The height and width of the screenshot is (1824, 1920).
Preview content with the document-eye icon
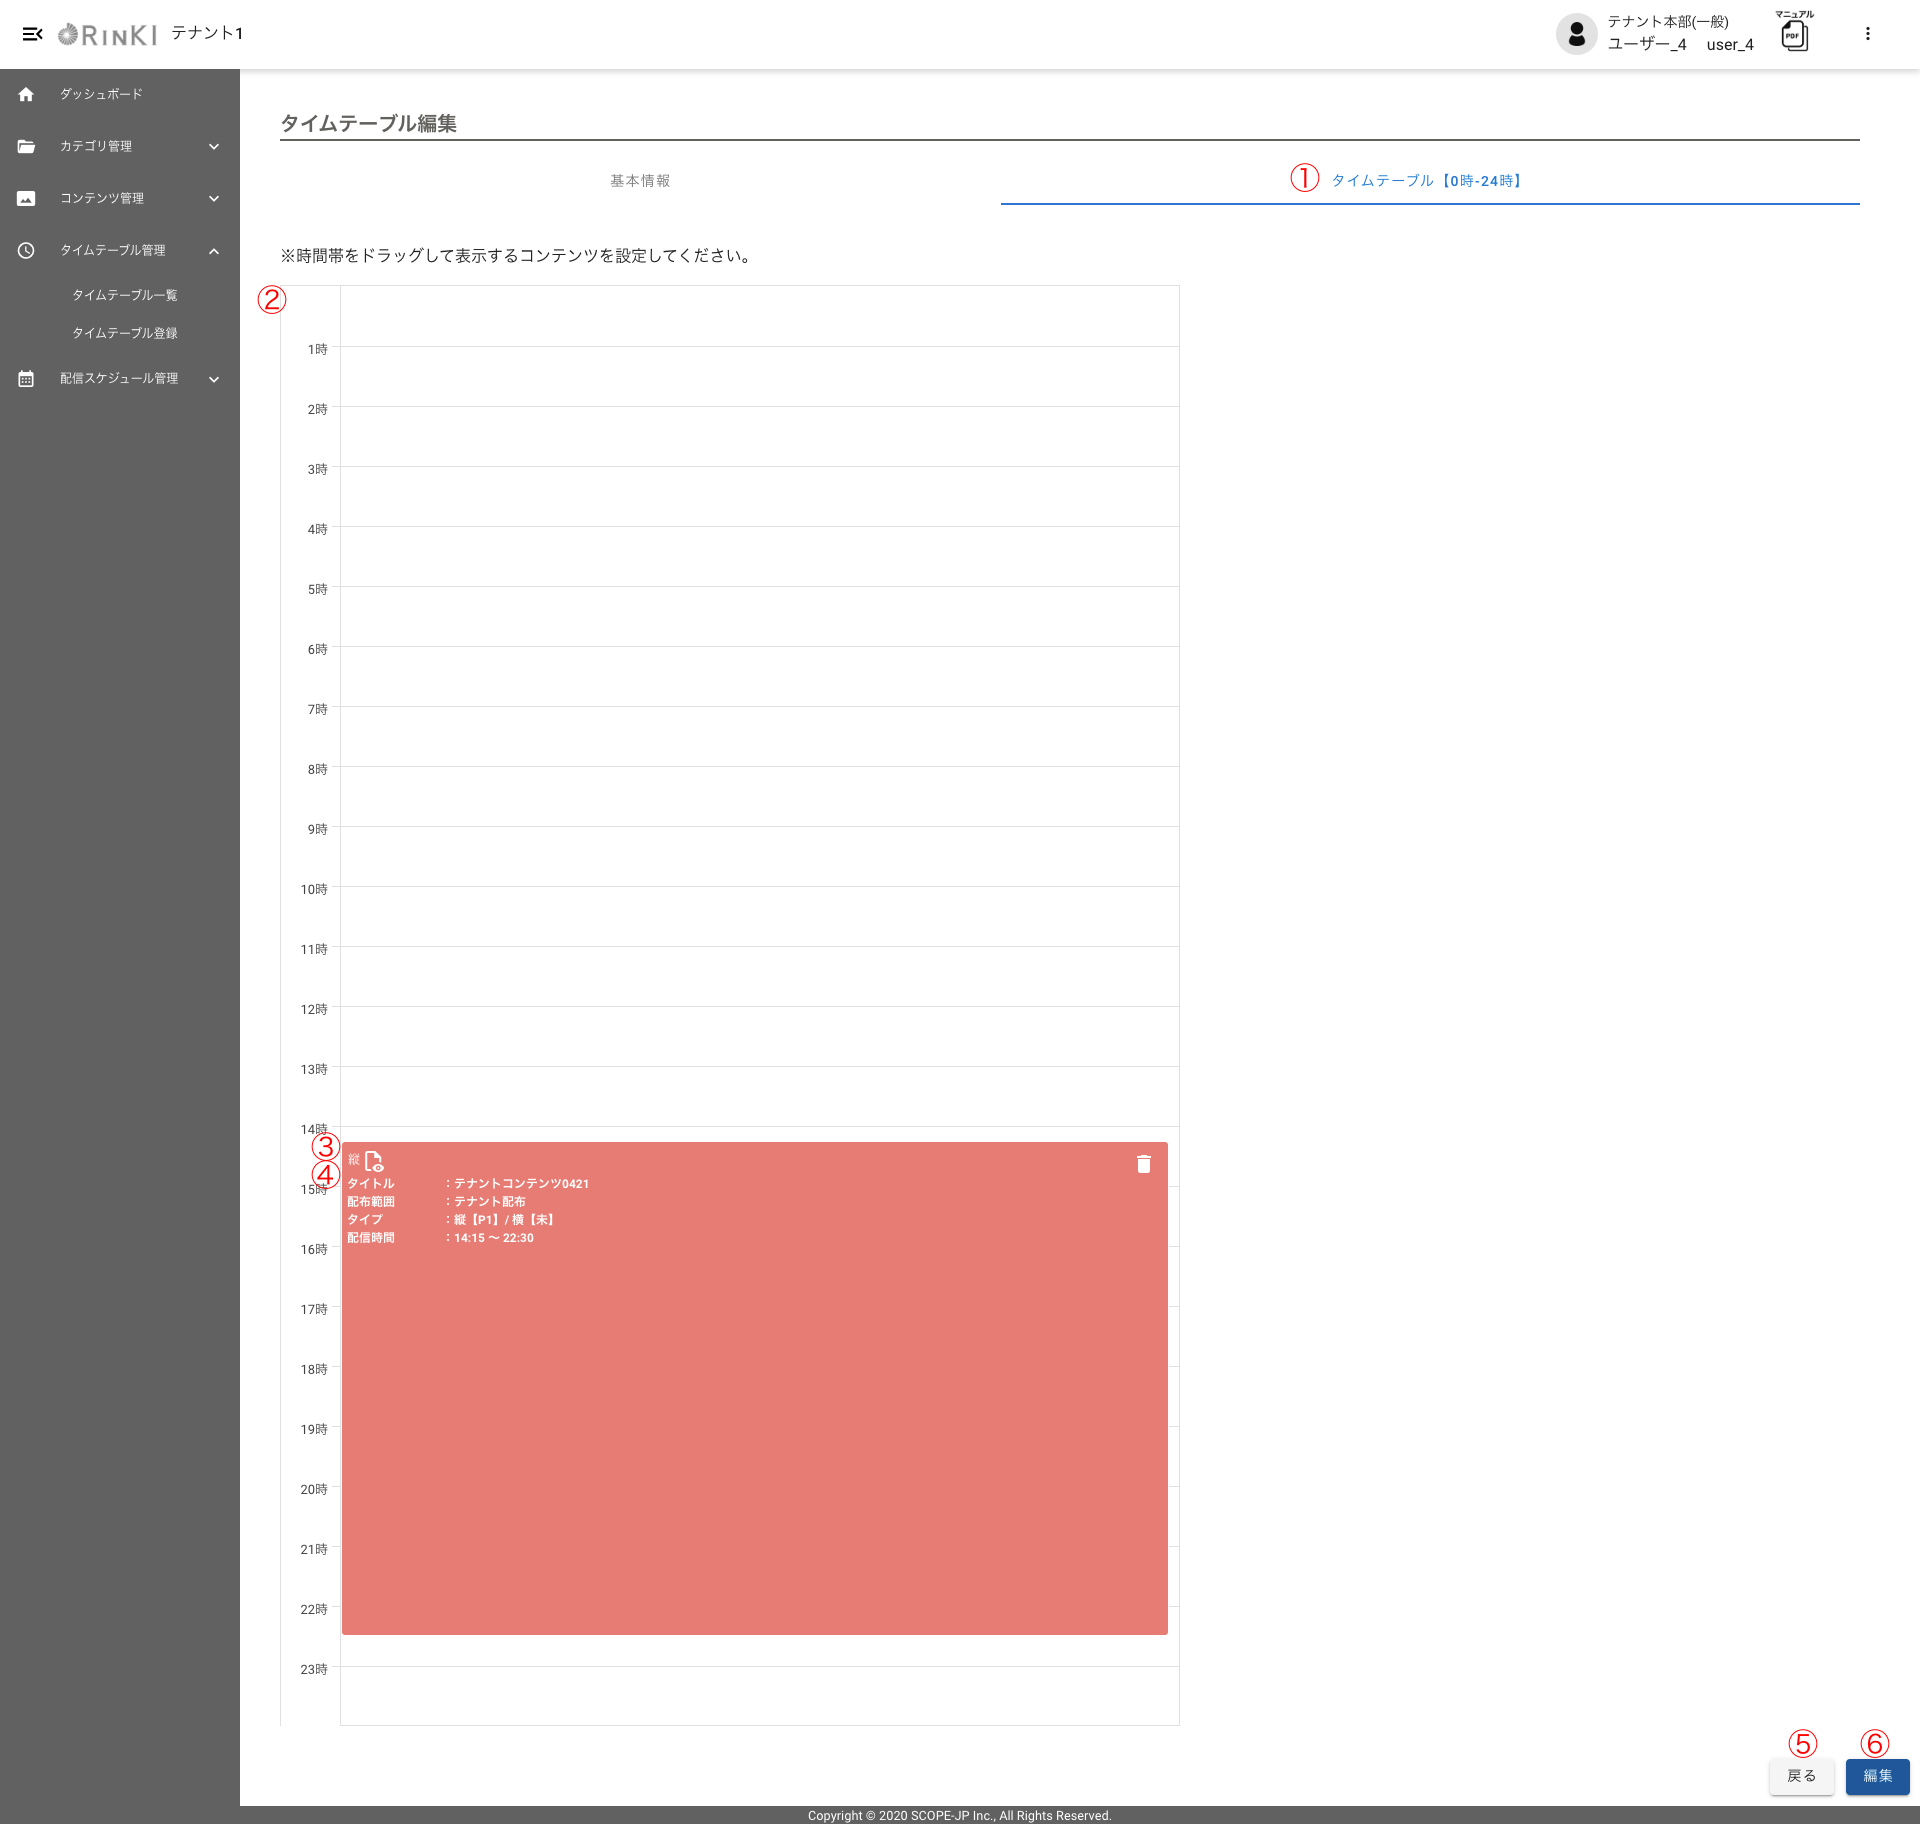[x=374, y=1161]
